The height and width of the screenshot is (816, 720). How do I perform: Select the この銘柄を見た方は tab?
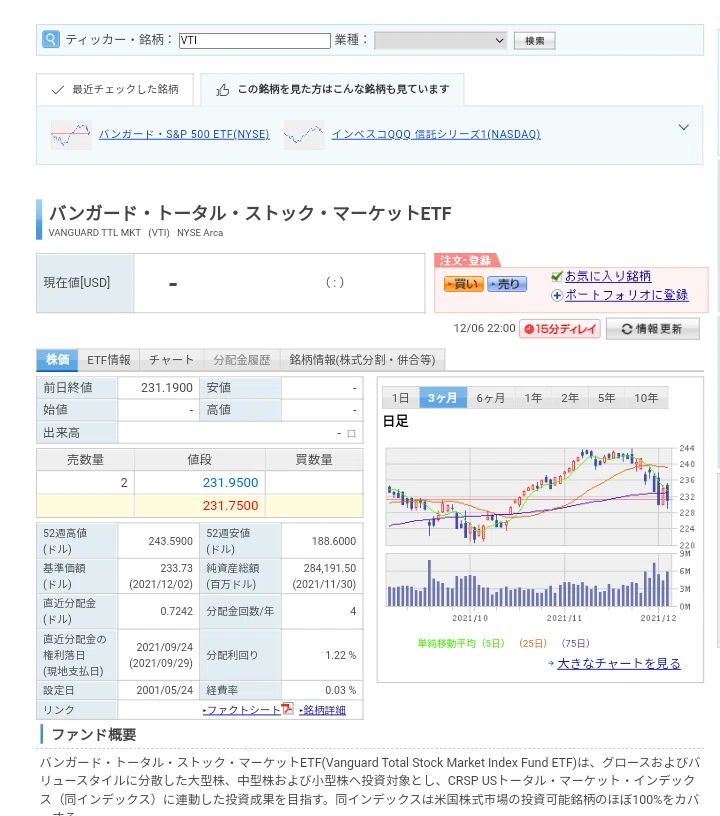click(x=332, y=90)
